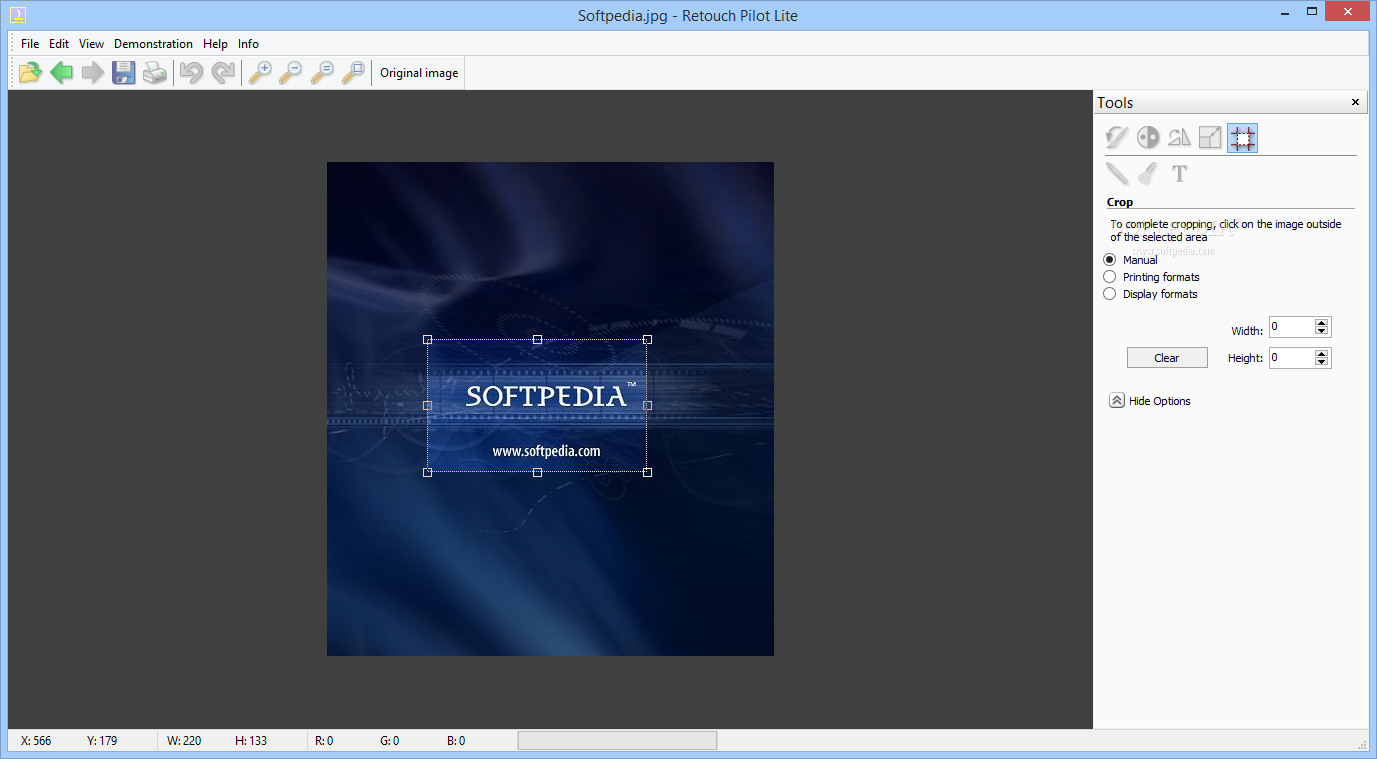Click the right-middle crop selection handle
The height and width of the screenshot is (759, 1377).
click(647, 405)
